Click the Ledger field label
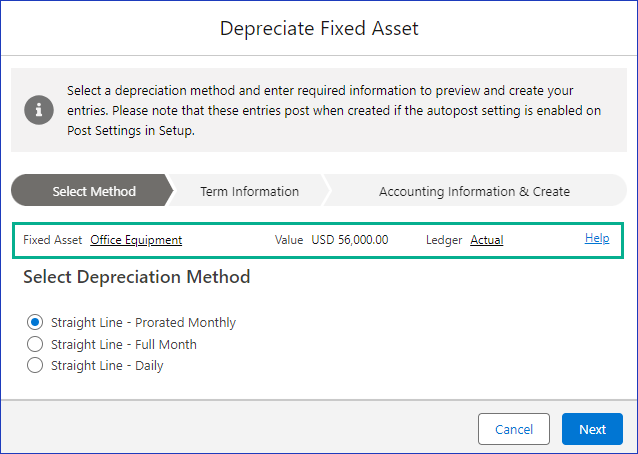 coord(444,240)
